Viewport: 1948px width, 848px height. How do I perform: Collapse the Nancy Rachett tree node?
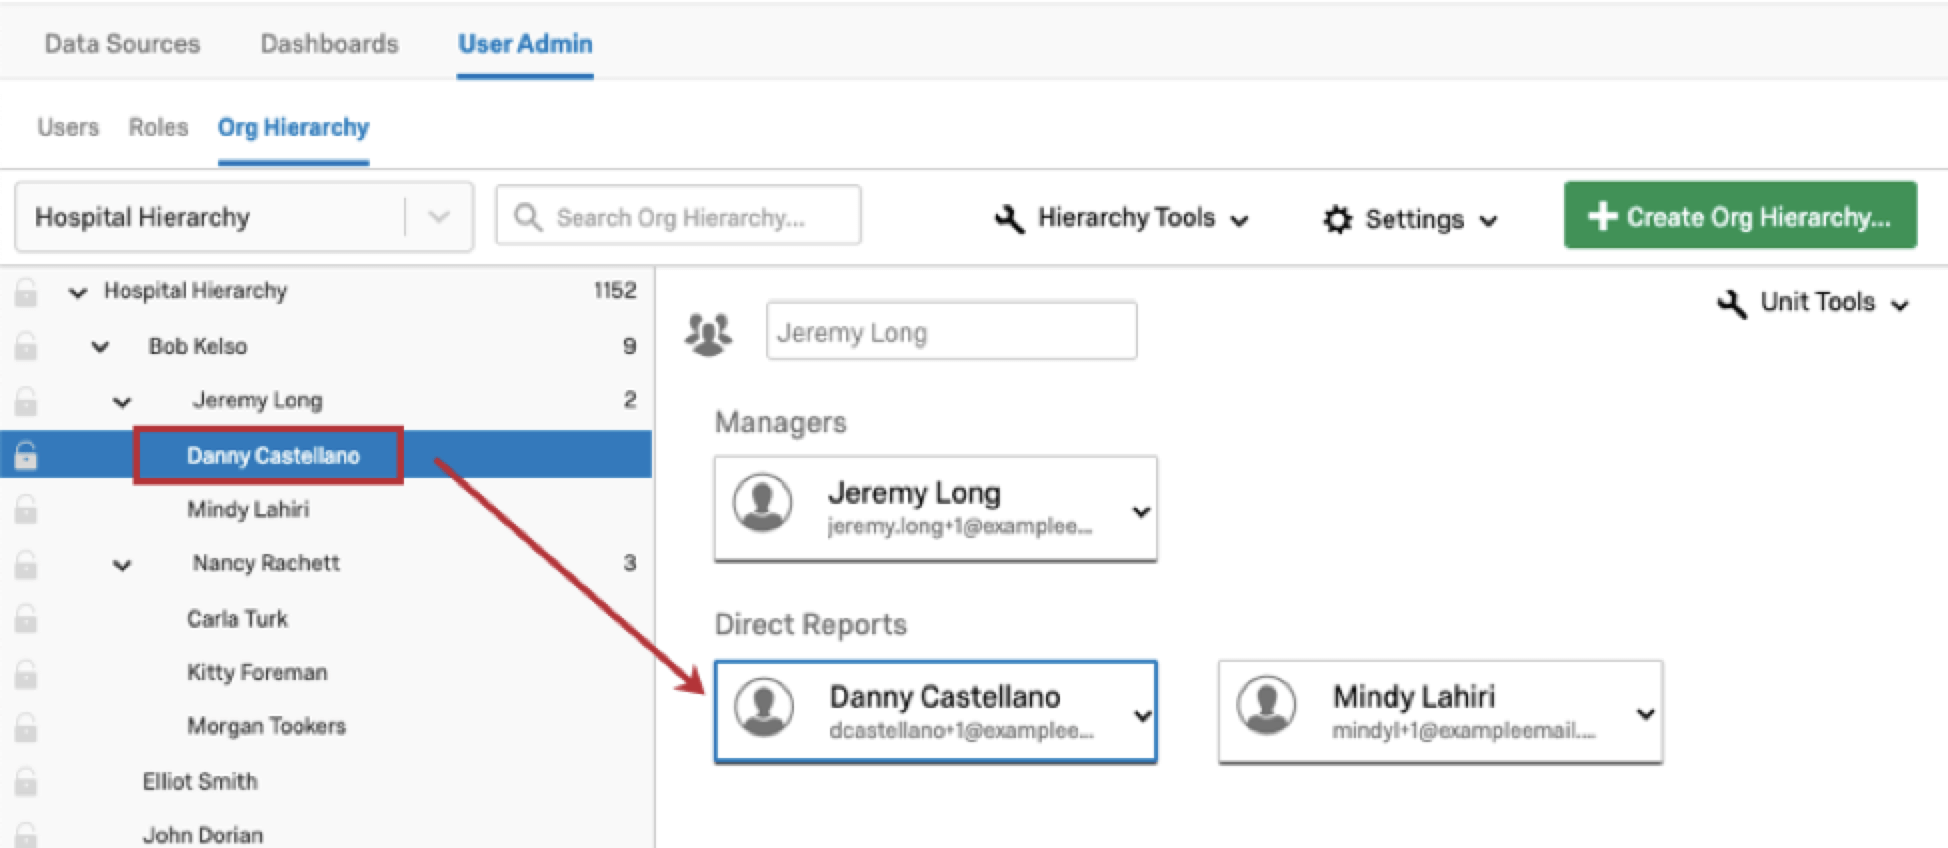[x=122, y=565]
